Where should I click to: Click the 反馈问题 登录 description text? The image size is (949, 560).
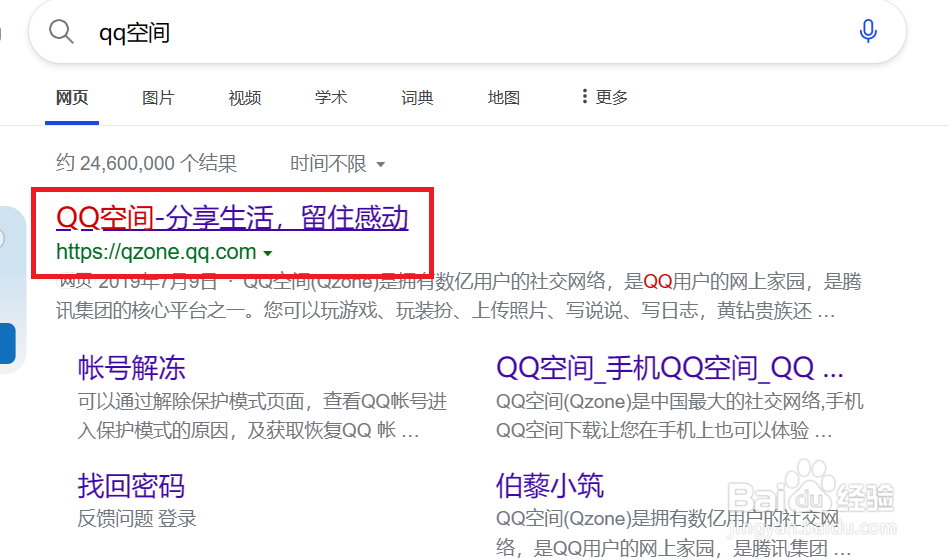(x=137, y=519)
